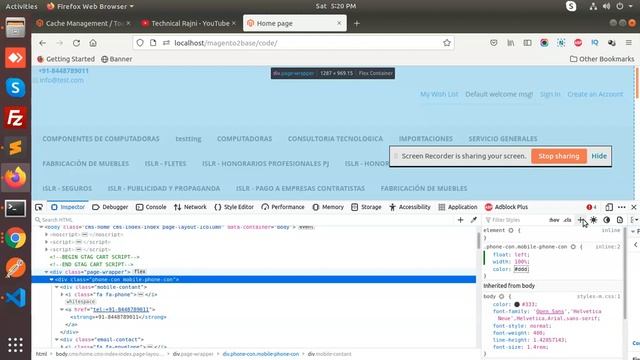Open Skype from the Ubuntu dock
Screen dimensions: 640x360
point(16,88)
